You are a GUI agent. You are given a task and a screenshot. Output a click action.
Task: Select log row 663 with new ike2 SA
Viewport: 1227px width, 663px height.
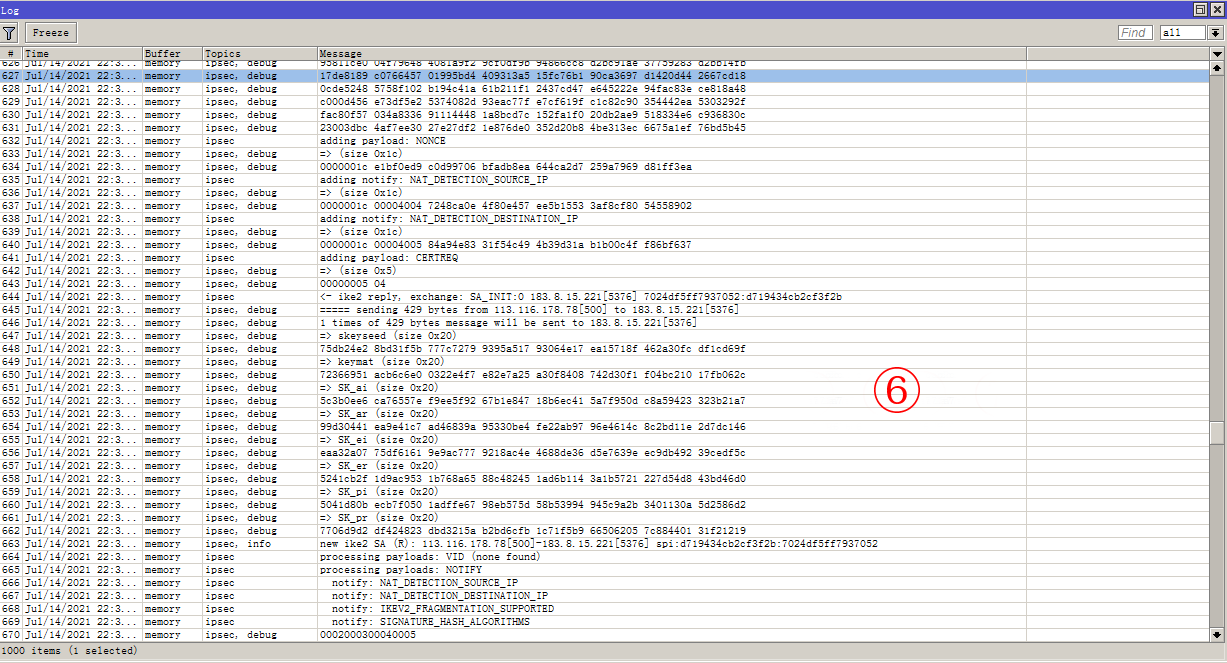tap(400, 543)
